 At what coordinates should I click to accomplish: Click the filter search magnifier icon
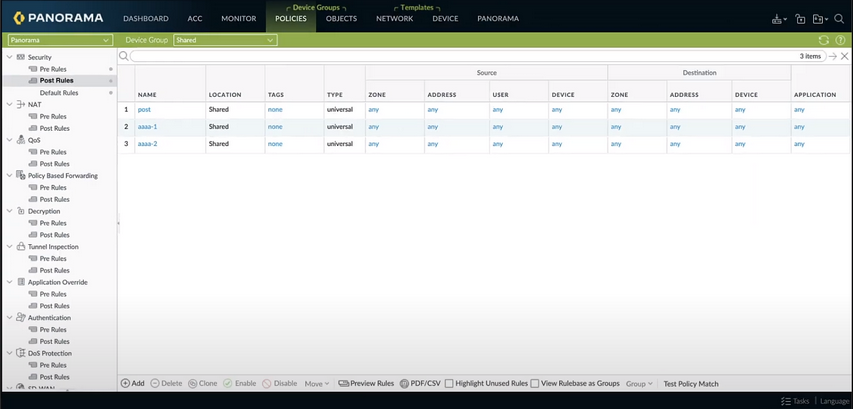coord(123,56)
